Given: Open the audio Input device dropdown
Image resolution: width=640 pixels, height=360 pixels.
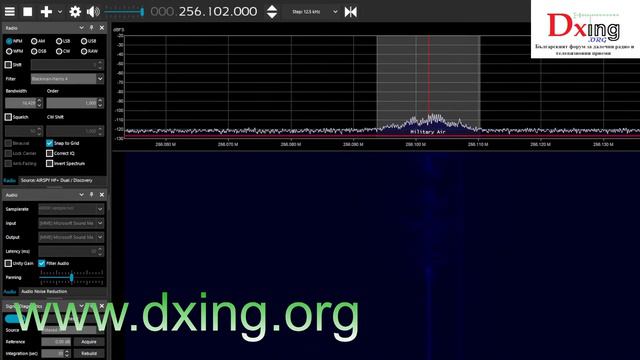Looking at the screenshot, I should pos(71,223).
